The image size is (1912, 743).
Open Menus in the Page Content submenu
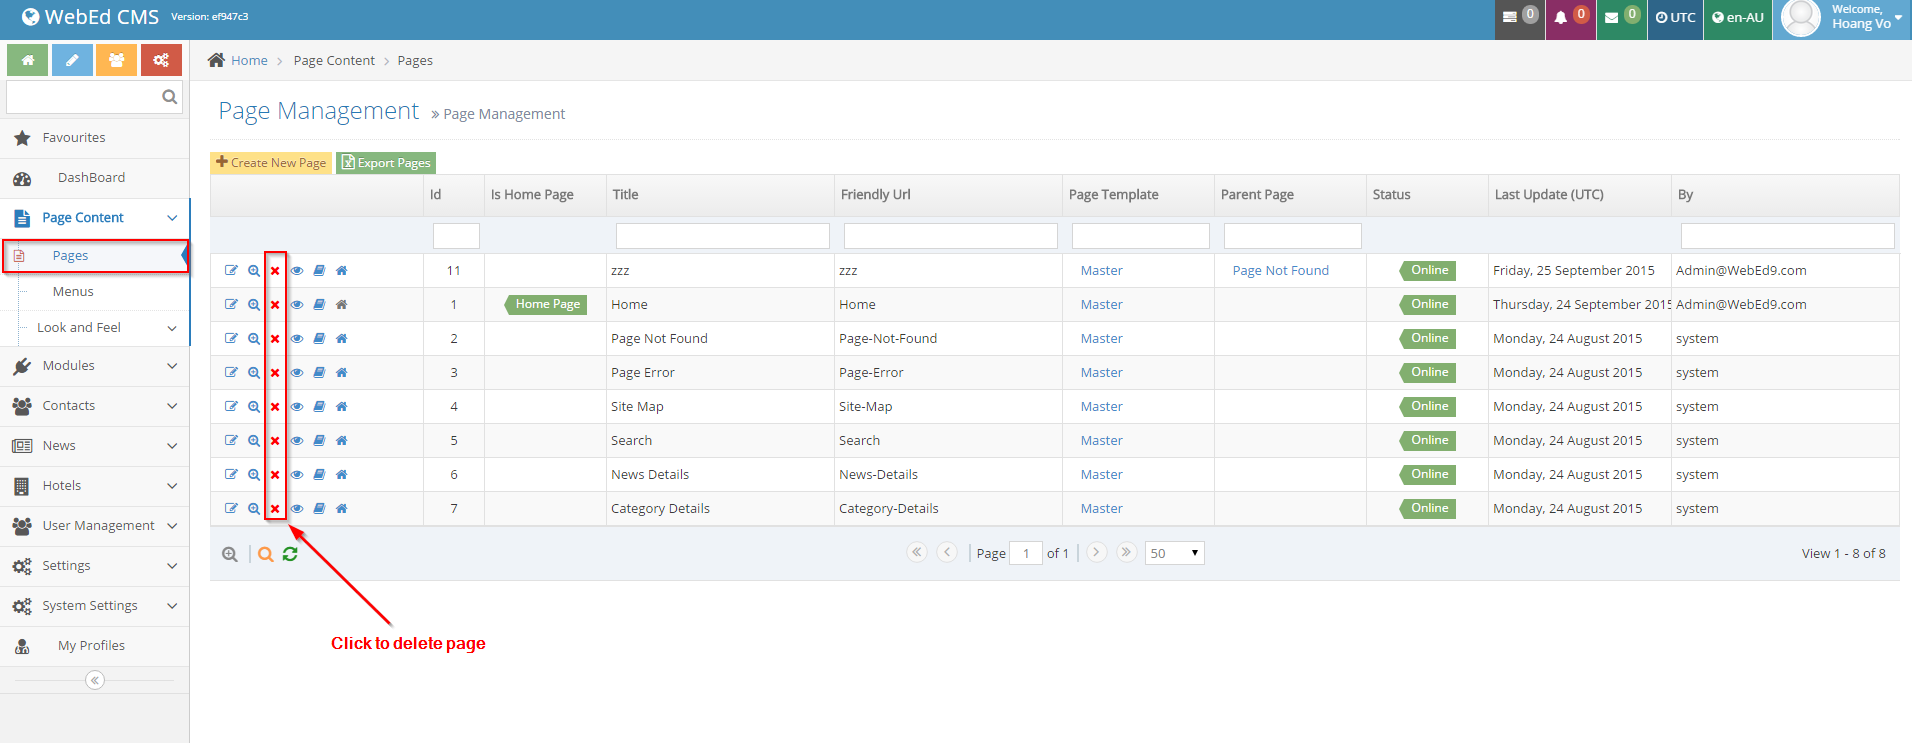coord(73,292)
